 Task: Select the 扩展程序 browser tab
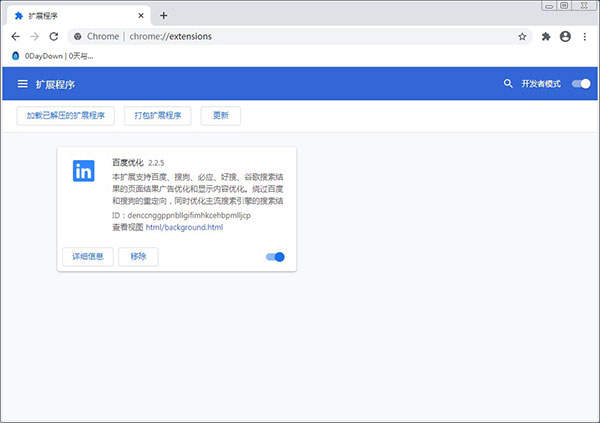click(x=78, y=16)
